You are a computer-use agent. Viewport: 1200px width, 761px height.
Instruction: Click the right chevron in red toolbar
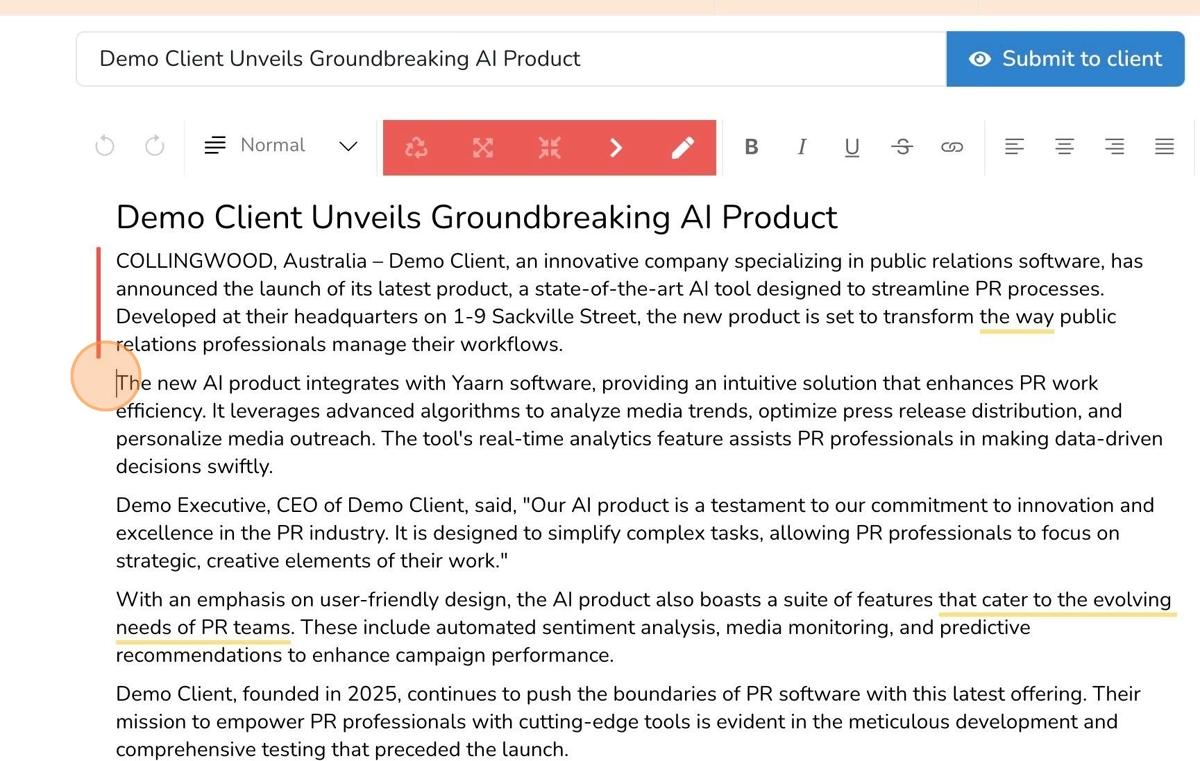point(616,148)
